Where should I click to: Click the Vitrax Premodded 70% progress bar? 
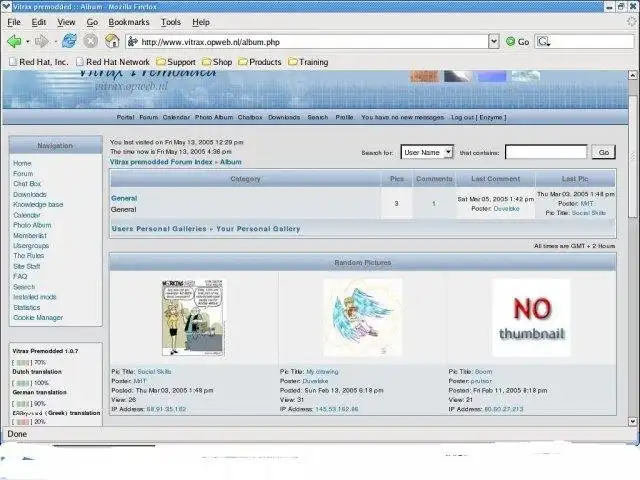[x=23, y=362]
